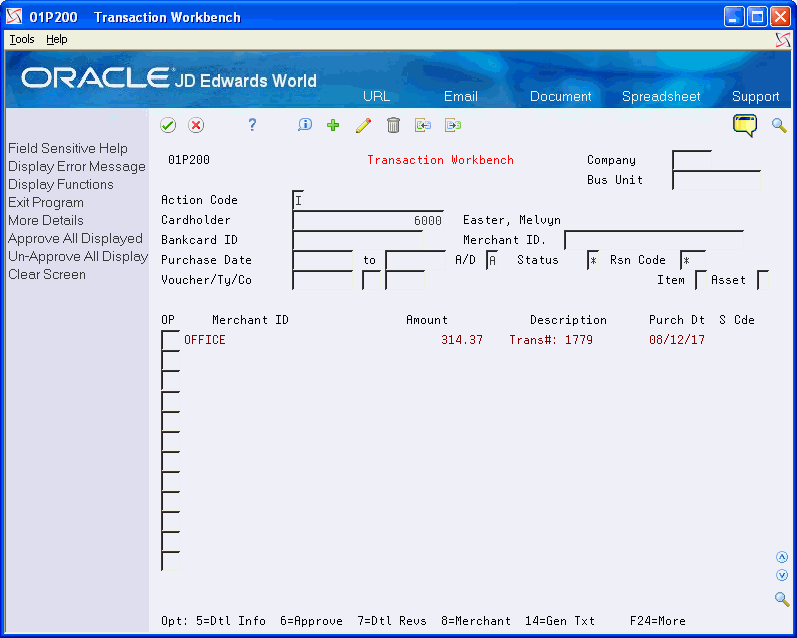Click the Support link in banner
The width and height of the screenshot is (797, 638).
tap(755, 96)
